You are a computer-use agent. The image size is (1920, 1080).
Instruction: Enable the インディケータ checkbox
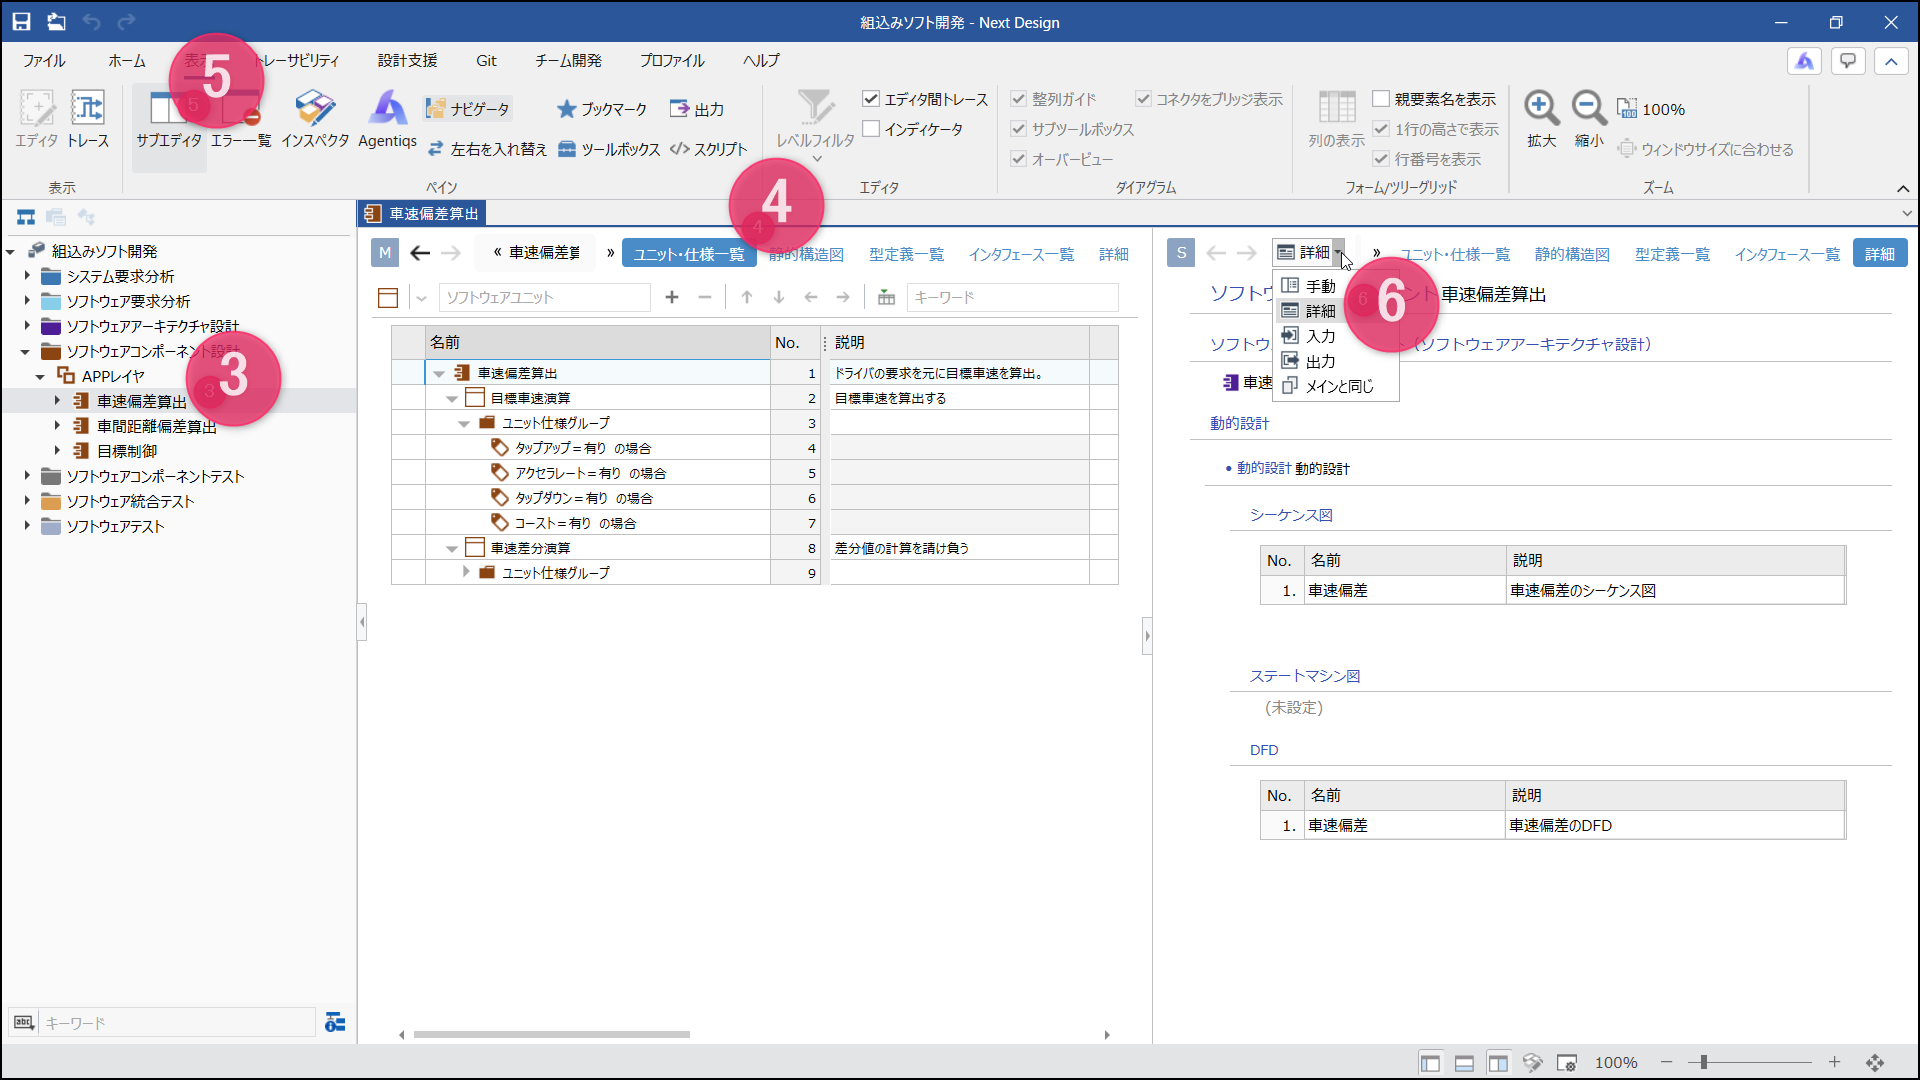[x=871, y=129]
